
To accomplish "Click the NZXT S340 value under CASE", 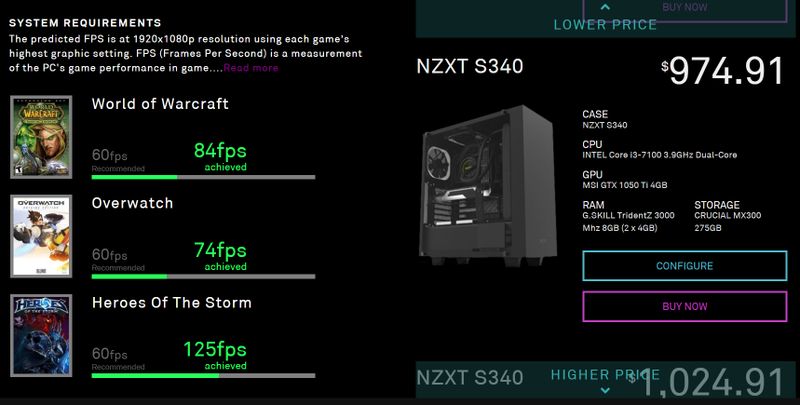I will click(x=605, y=125).
